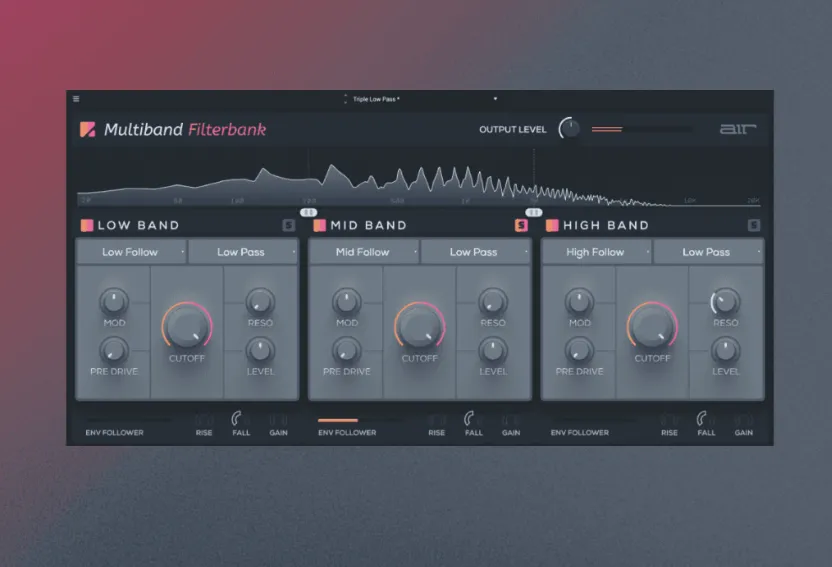Click the HIGH BAND title text
This screenshot has height=567, width=832.
coord(606,225)
